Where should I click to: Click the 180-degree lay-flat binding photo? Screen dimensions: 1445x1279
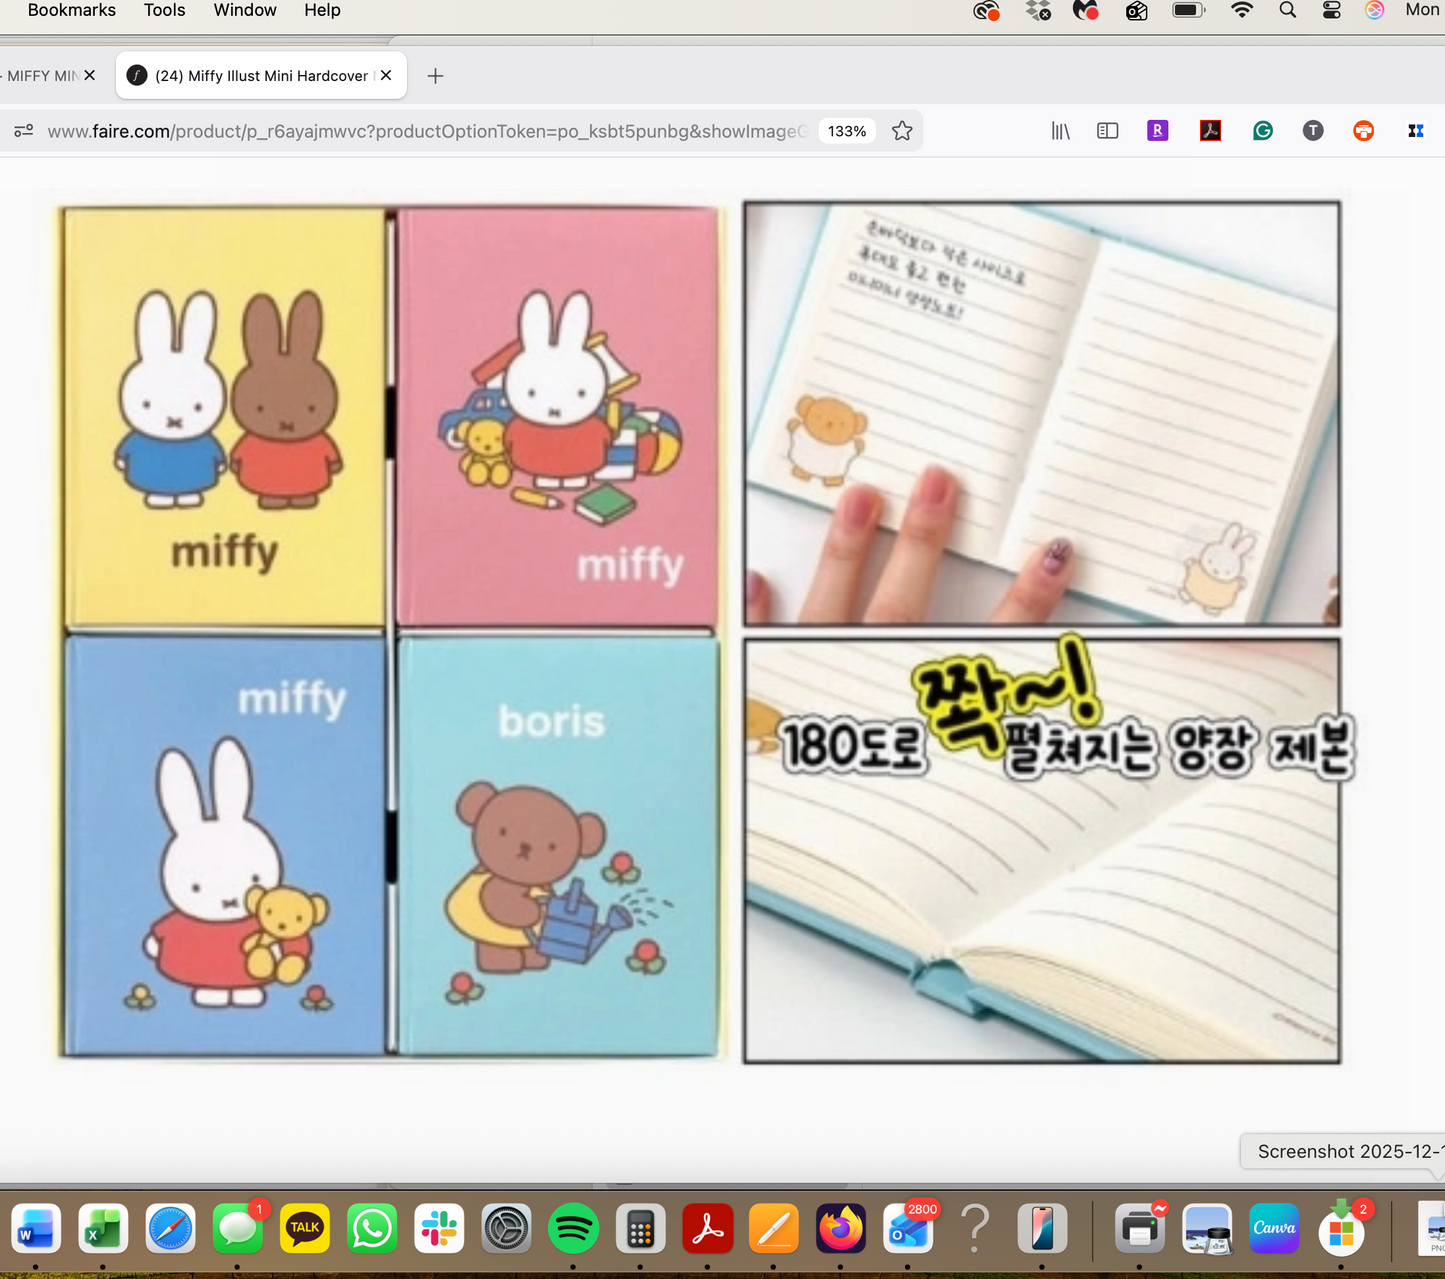click(x=1041, y=851)
